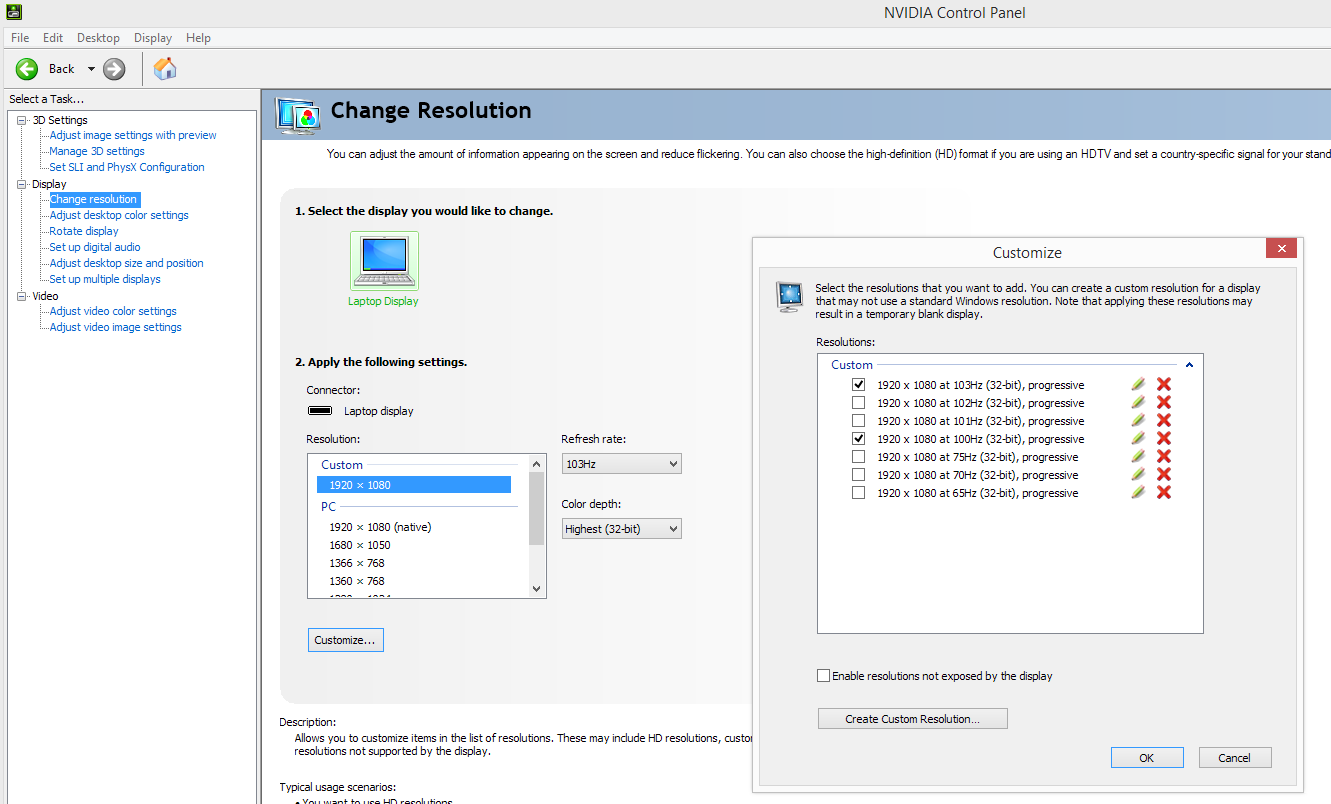This screenshot has width=1331, height=804.
Task: Edit the 103Hz custom resolution pencil icon
Action: coord(1137,384)
